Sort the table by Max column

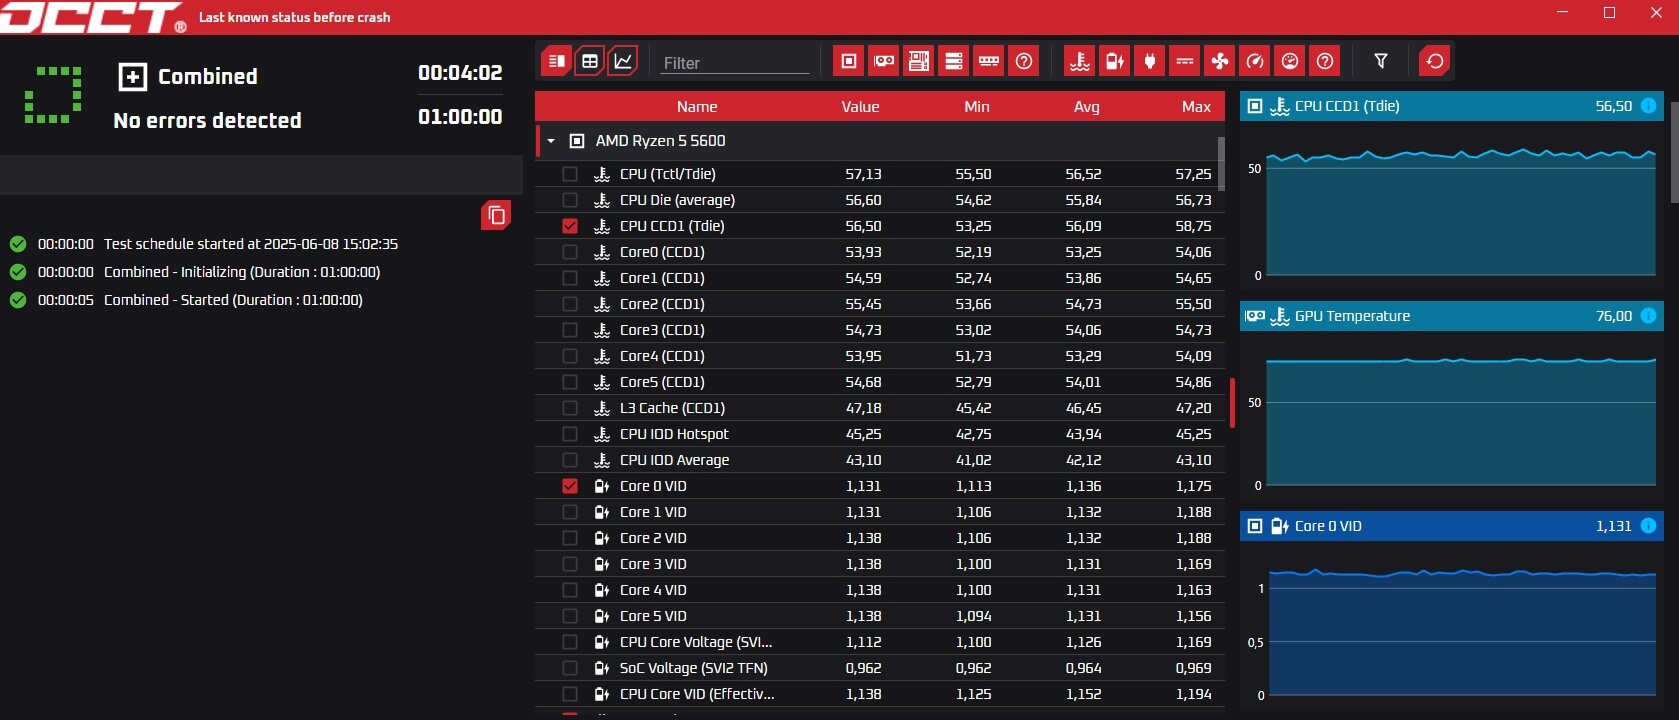point(1196,107)
